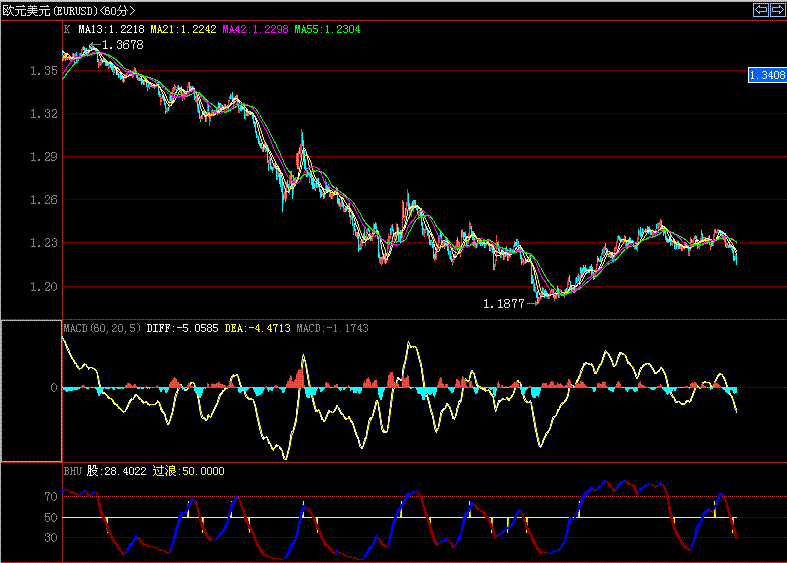This screenshot has height=563, width=787.
Task: Click the DEA:-4.4713 value
Action: 257,328
